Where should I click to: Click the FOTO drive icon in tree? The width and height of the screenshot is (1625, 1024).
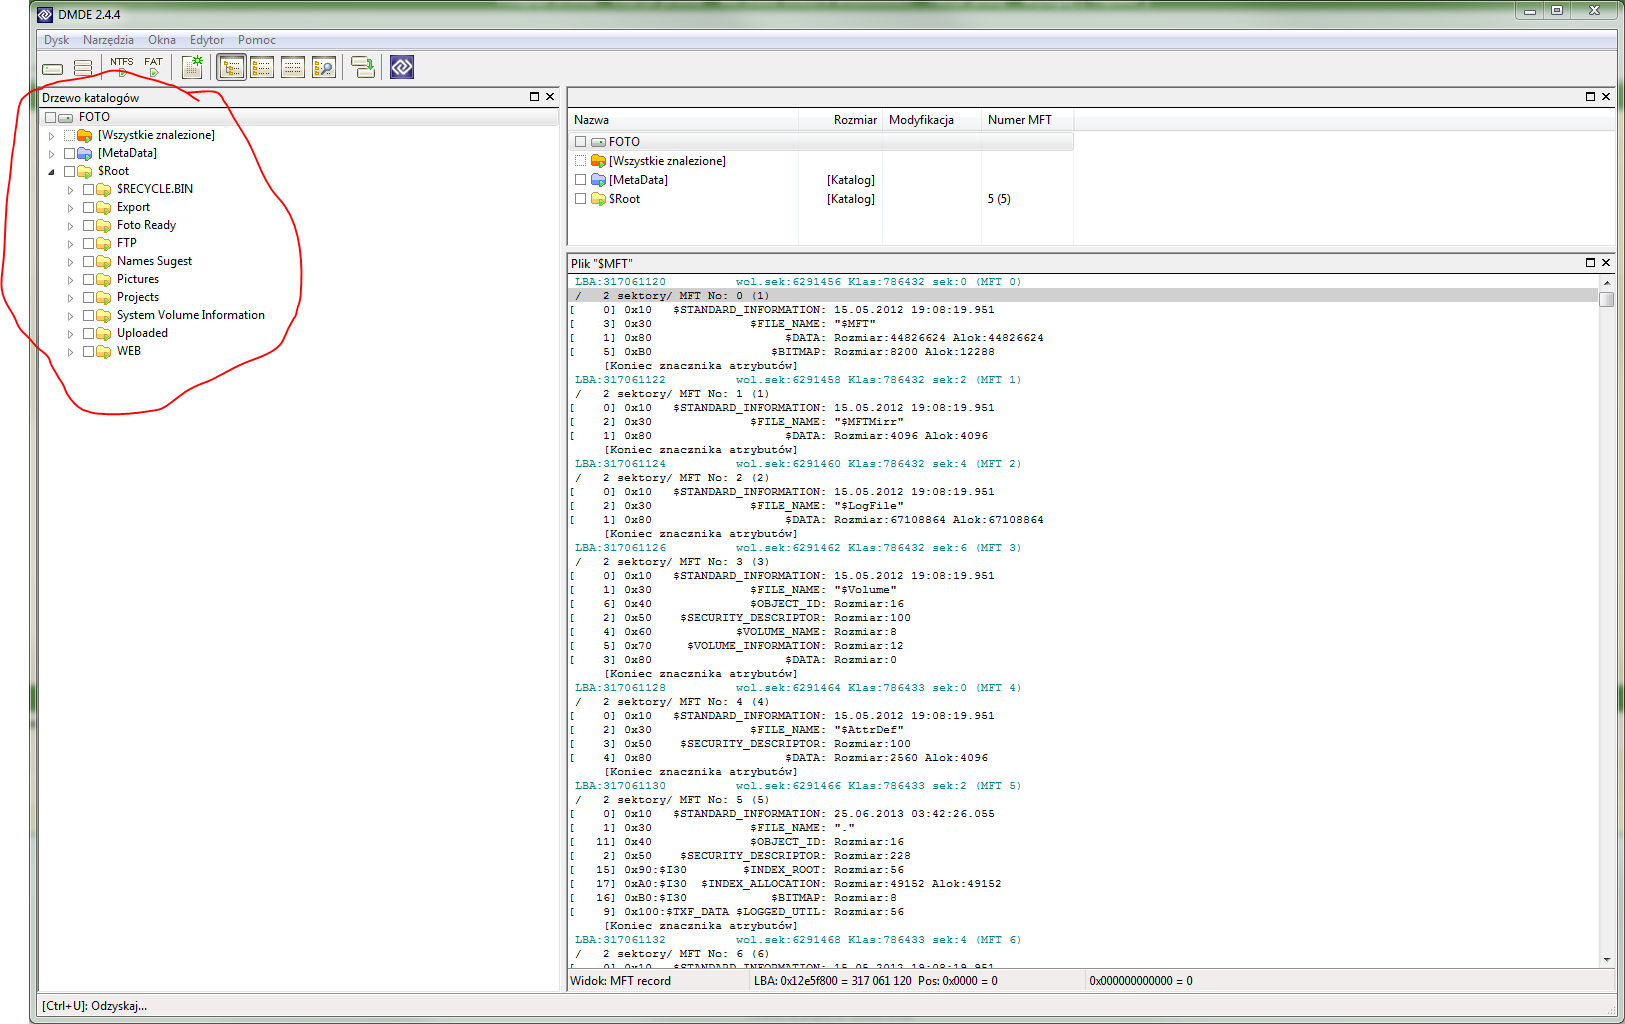(66, 117)
